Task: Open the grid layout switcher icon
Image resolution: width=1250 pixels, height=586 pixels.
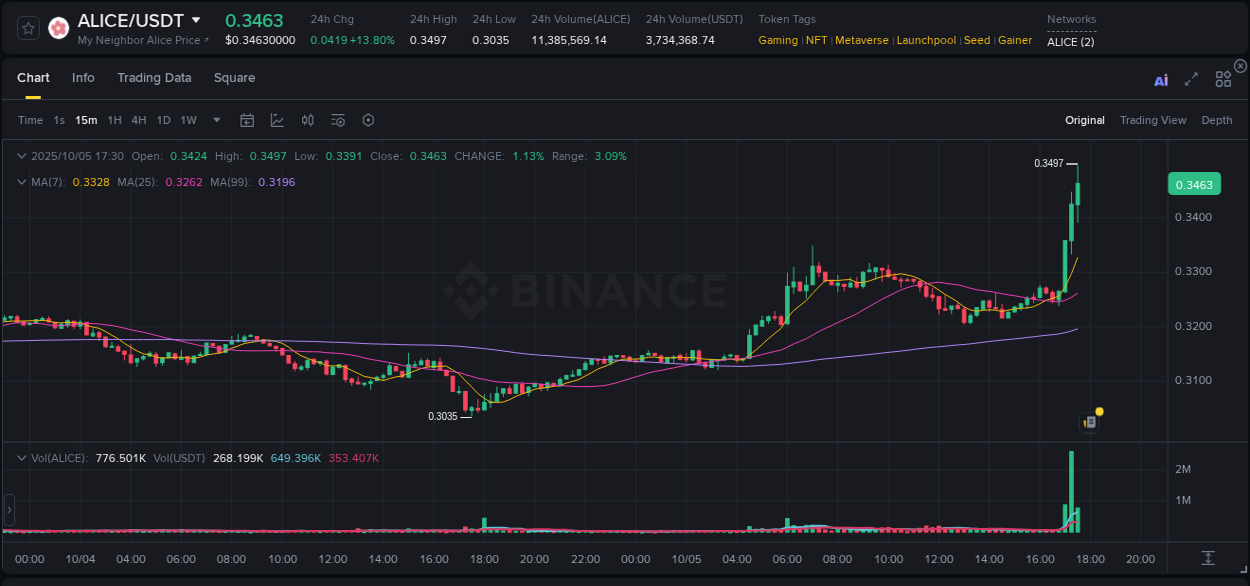Action: pos(1222,79)
